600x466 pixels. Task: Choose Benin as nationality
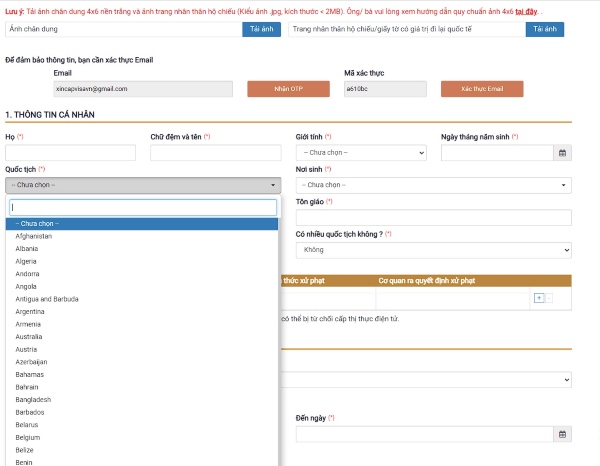point(142,462)
